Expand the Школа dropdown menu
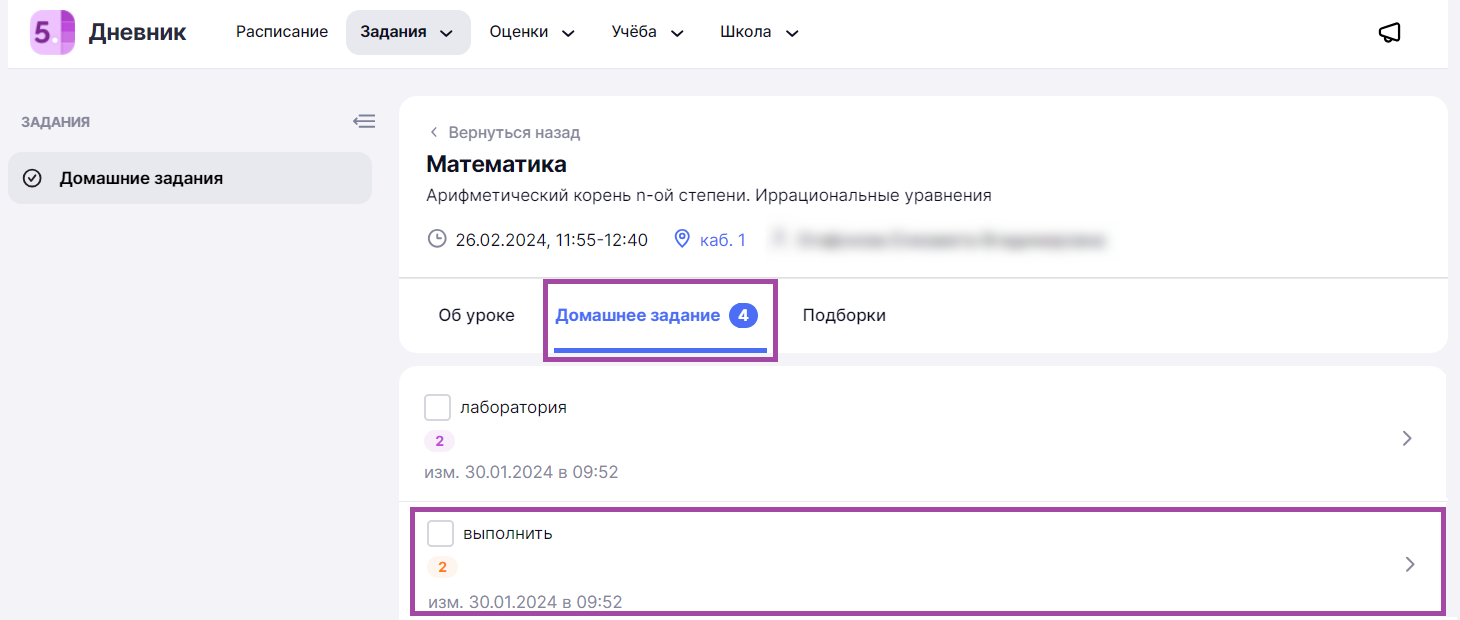 pyautogui.click(x=759, y=32)
